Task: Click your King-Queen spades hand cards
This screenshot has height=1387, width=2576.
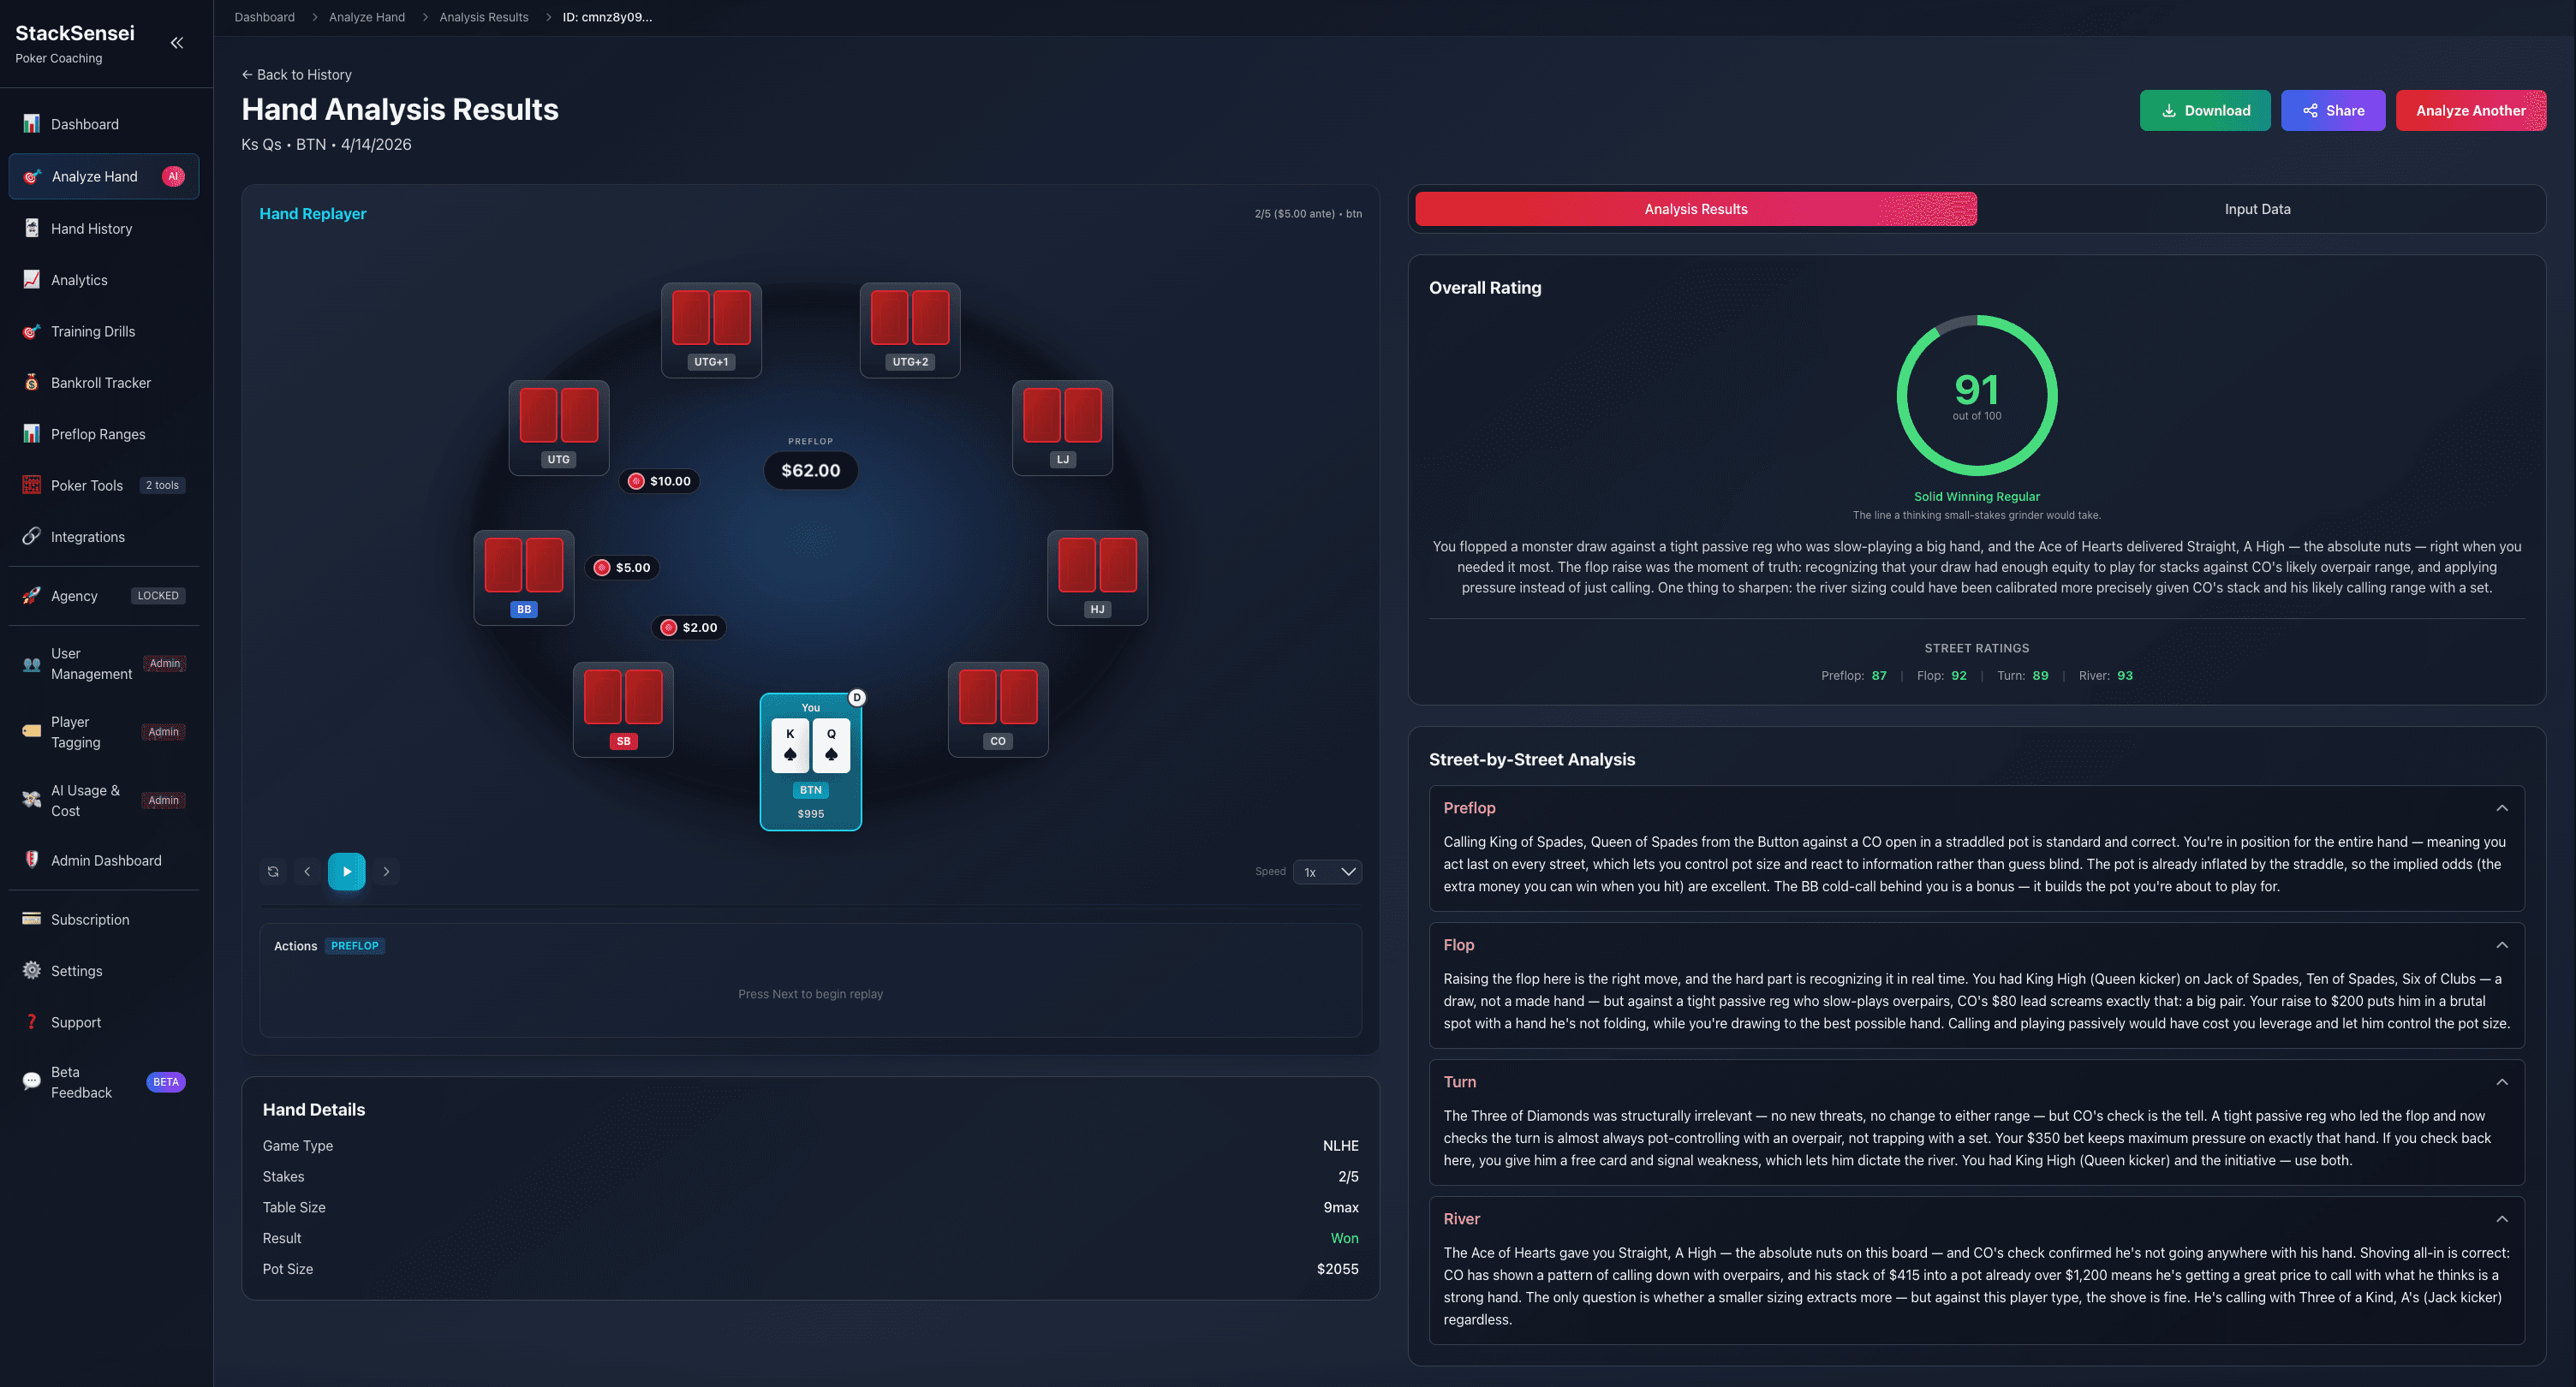Action: 810,745
